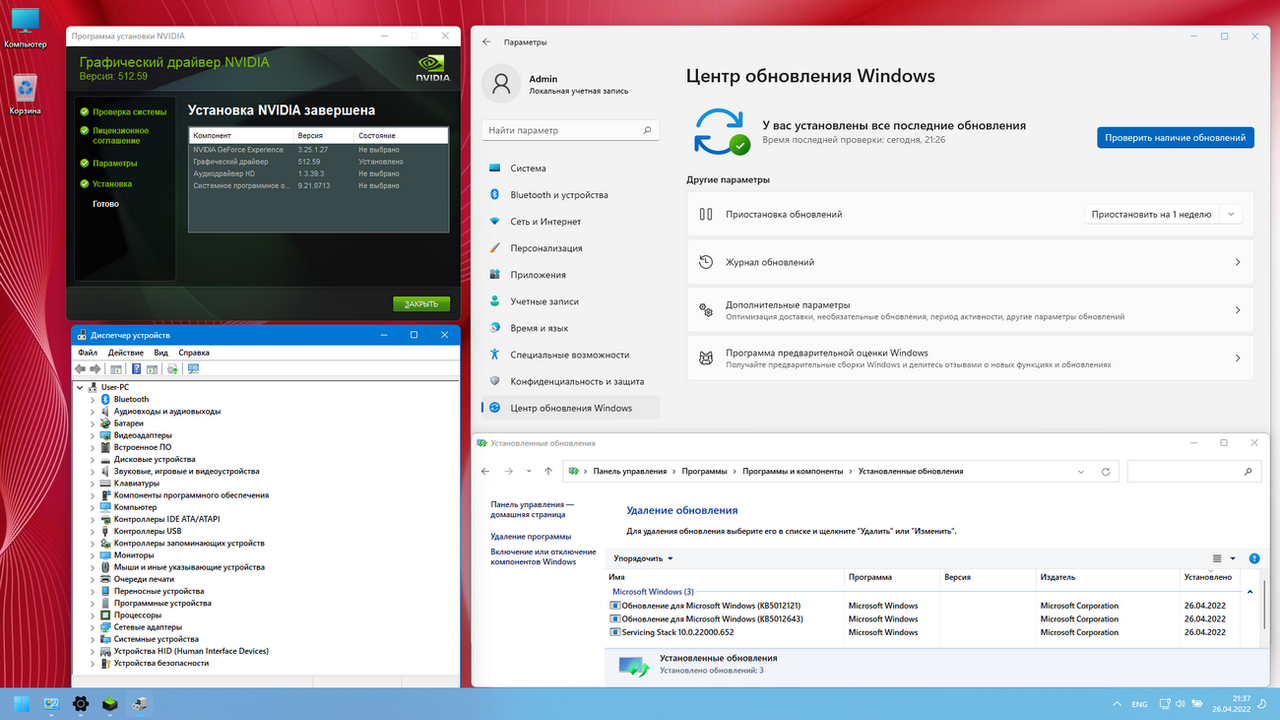Click Проверить наличие обновлений button
This screenshot has width=1280, height=720.
point(1175,138)
